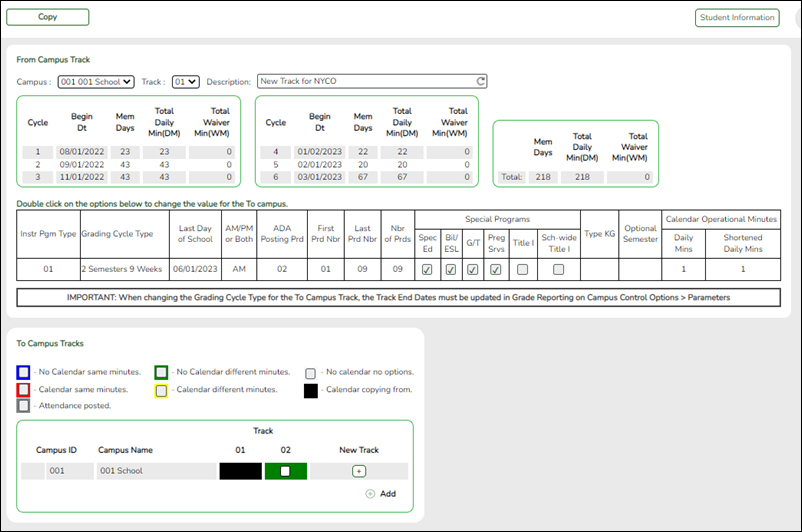Open the Track dropdown

(x=186, y=82)
